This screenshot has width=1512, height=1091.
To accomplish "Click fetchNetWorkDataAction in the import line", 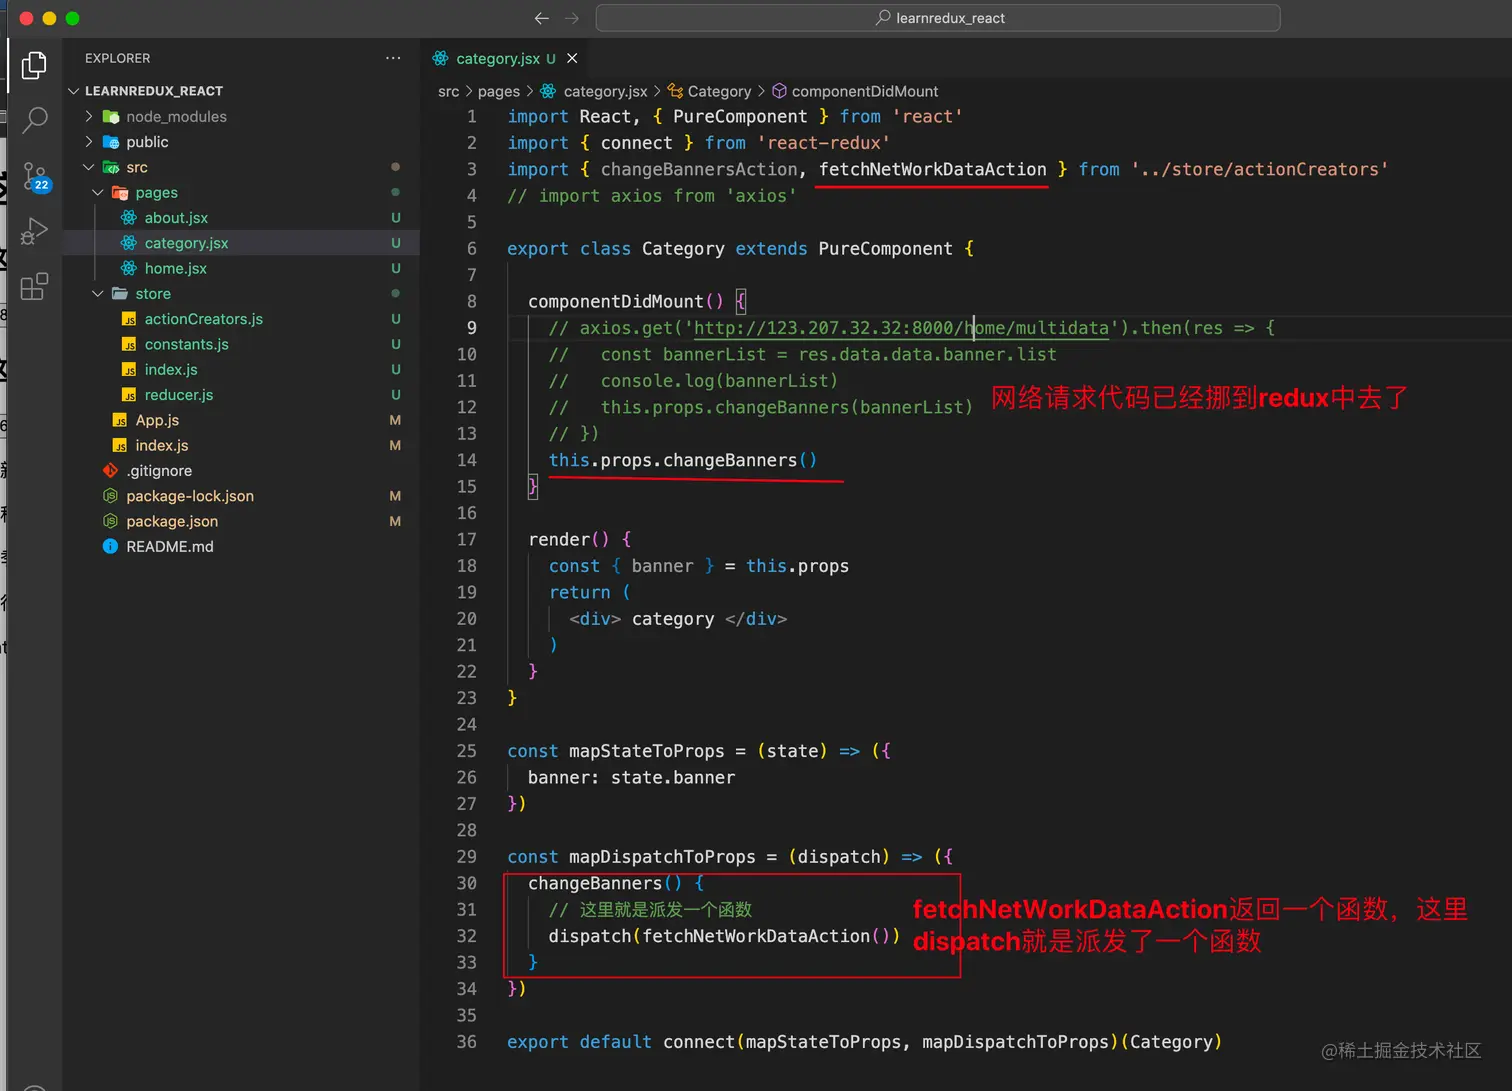I will pyautogui.click(x=933, y=169).
